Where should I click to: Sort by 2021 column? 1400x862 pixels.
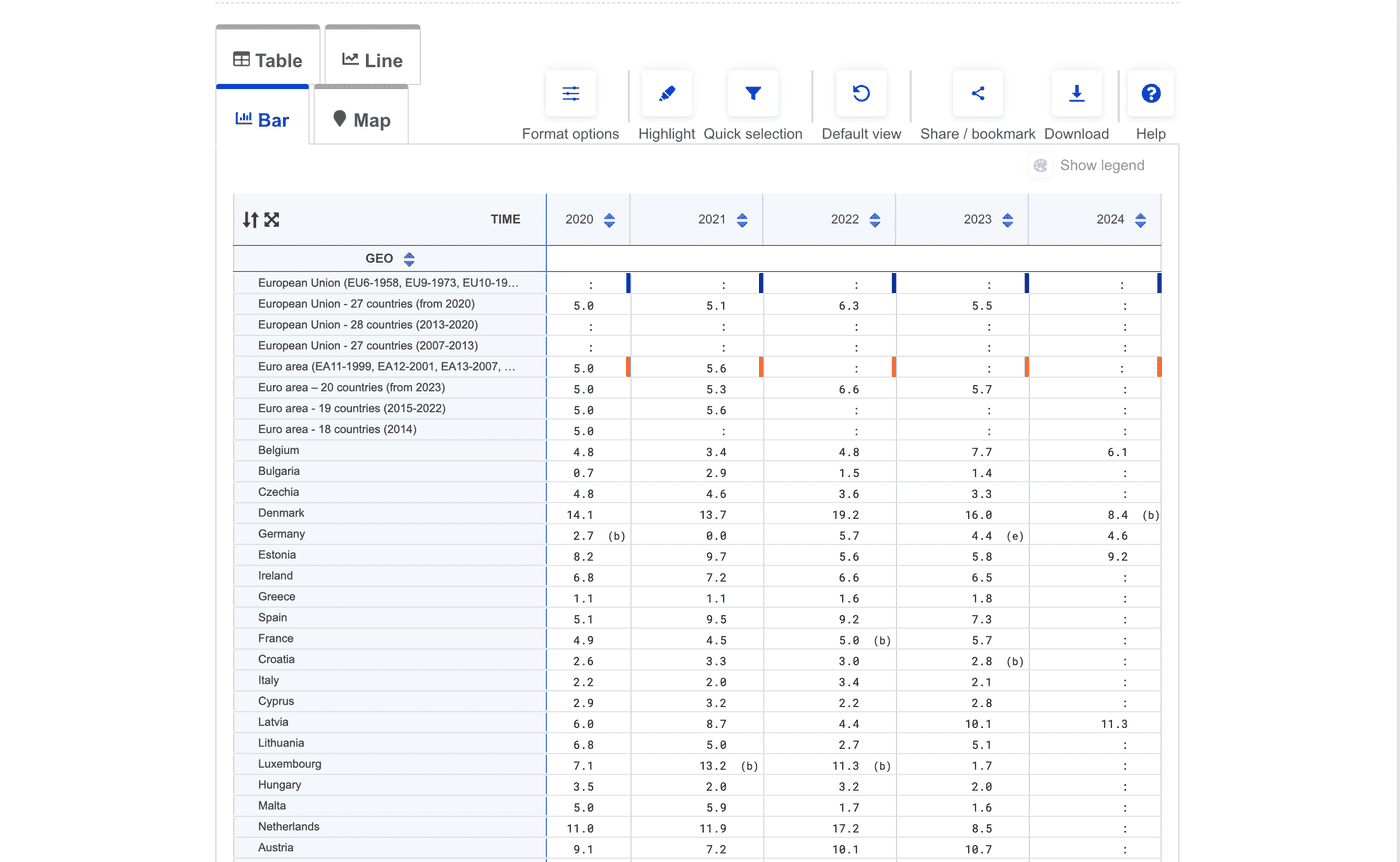pyautogui.click(x=742, y=220)
